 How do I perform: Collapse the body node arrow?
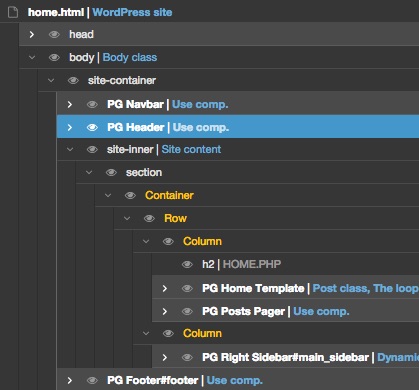[x=32, y=57]
